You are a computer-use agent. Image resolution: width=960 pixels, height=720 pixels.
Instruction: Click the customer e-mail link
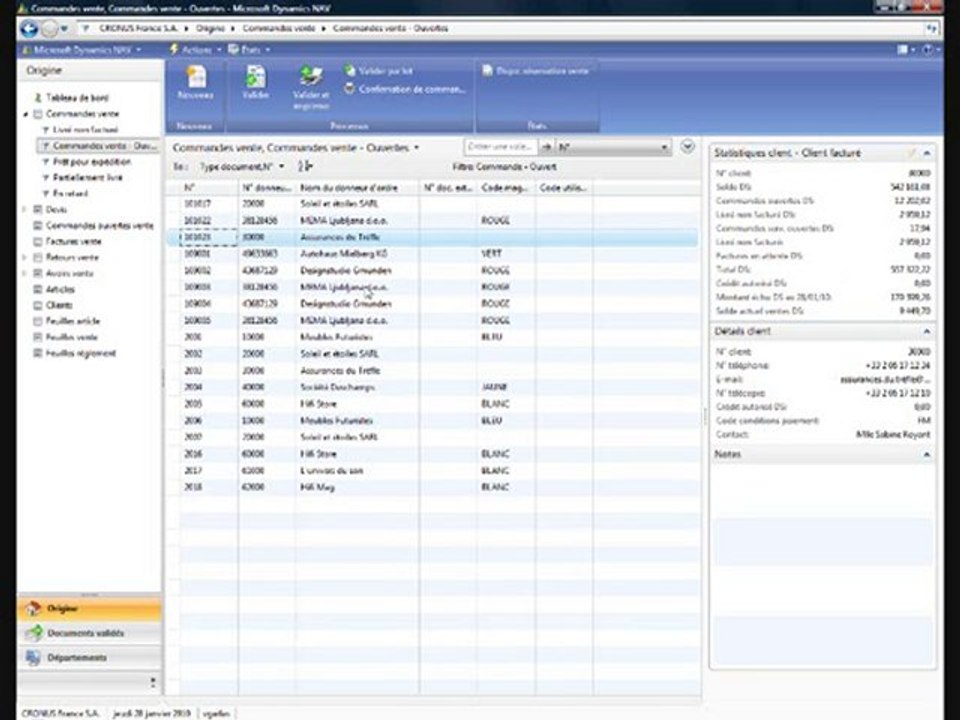coord(885,380)
